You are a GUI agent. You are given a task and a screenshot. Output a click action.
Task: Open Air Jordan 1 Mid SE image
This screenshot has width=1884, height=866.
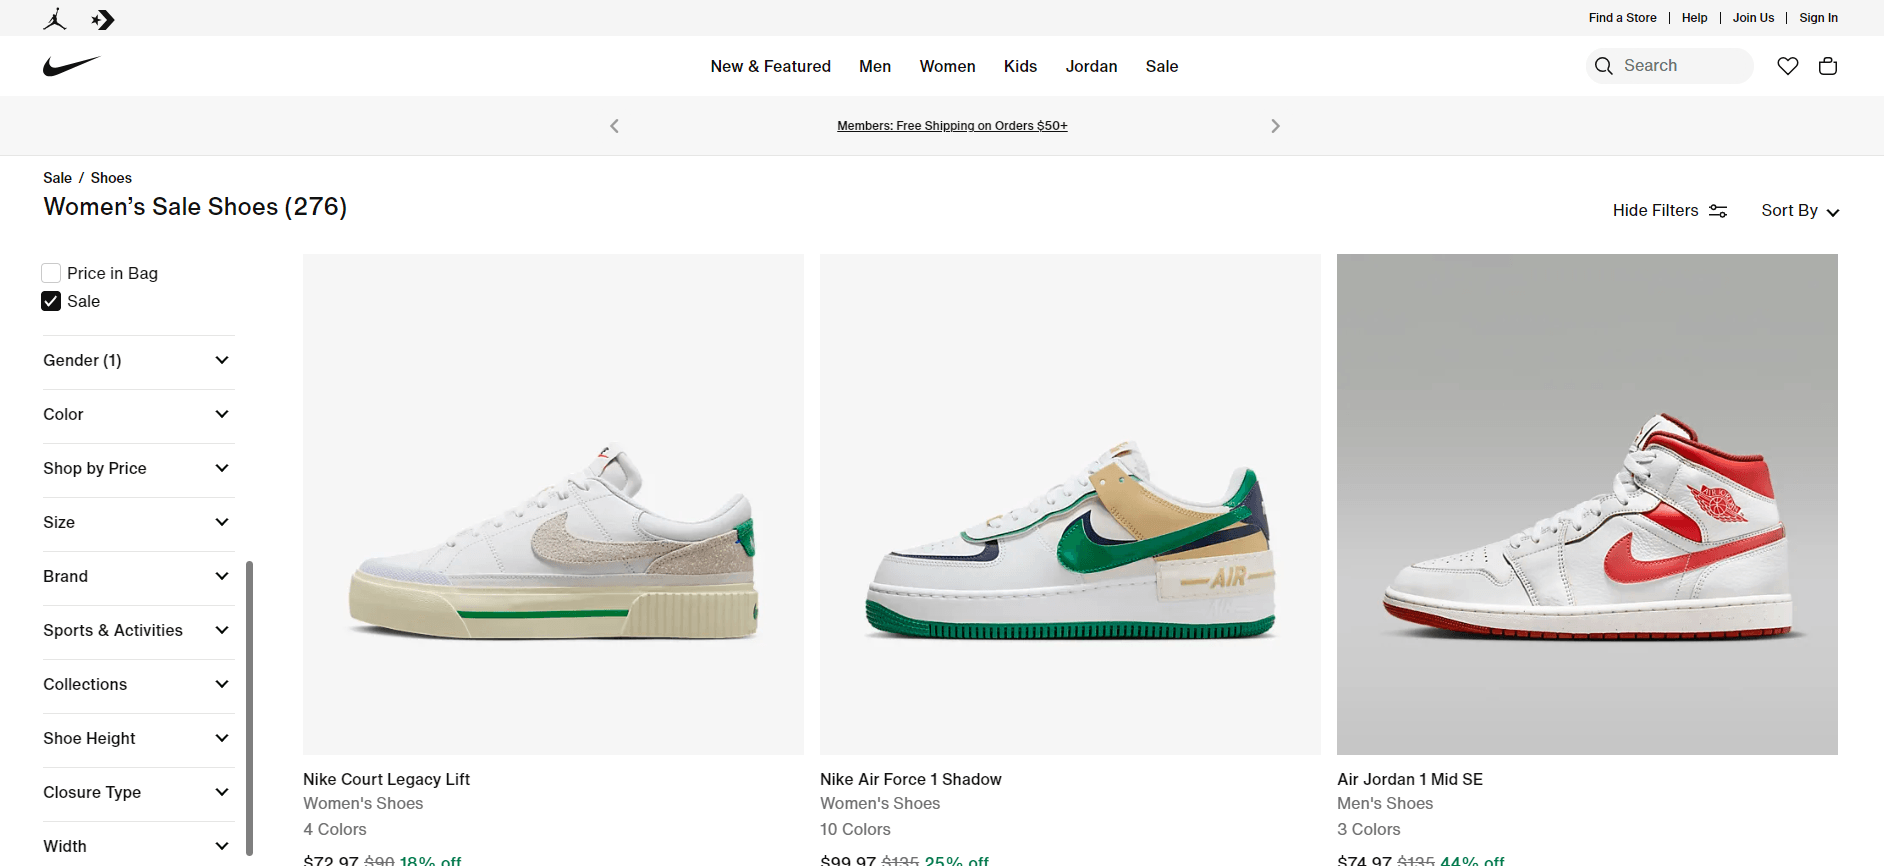1587,504
